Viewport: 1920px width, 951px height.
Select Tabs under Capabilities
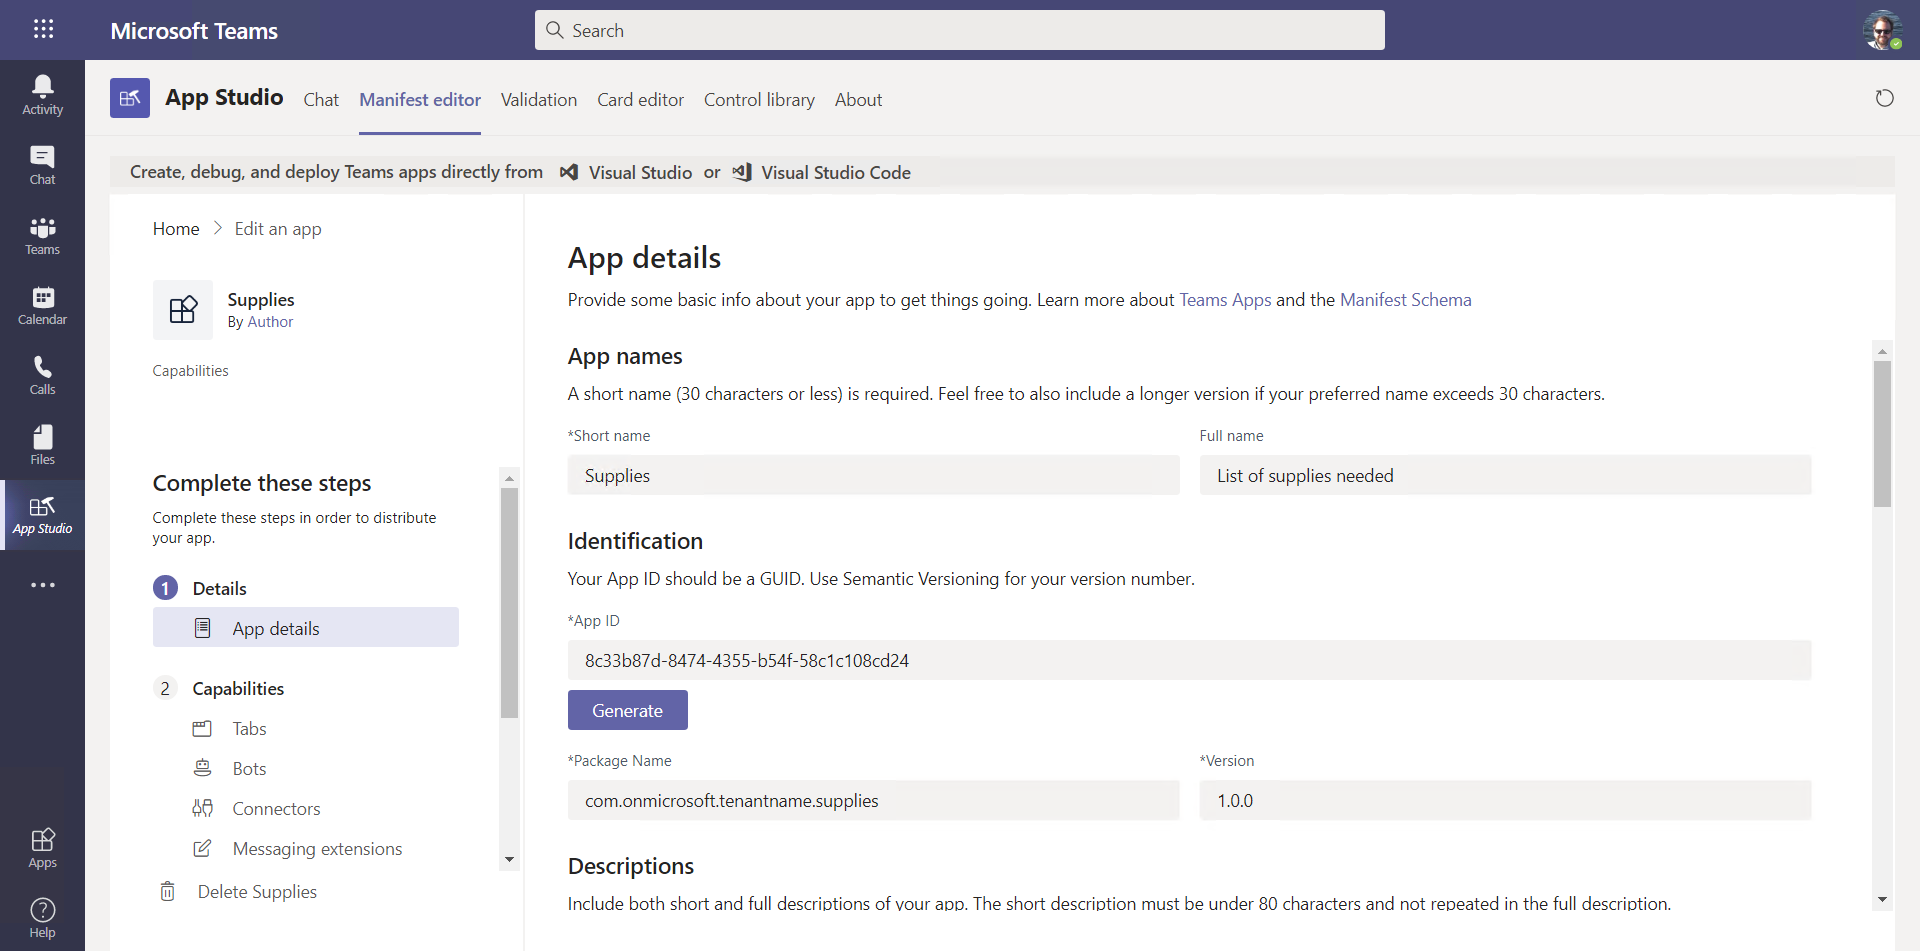249,729
